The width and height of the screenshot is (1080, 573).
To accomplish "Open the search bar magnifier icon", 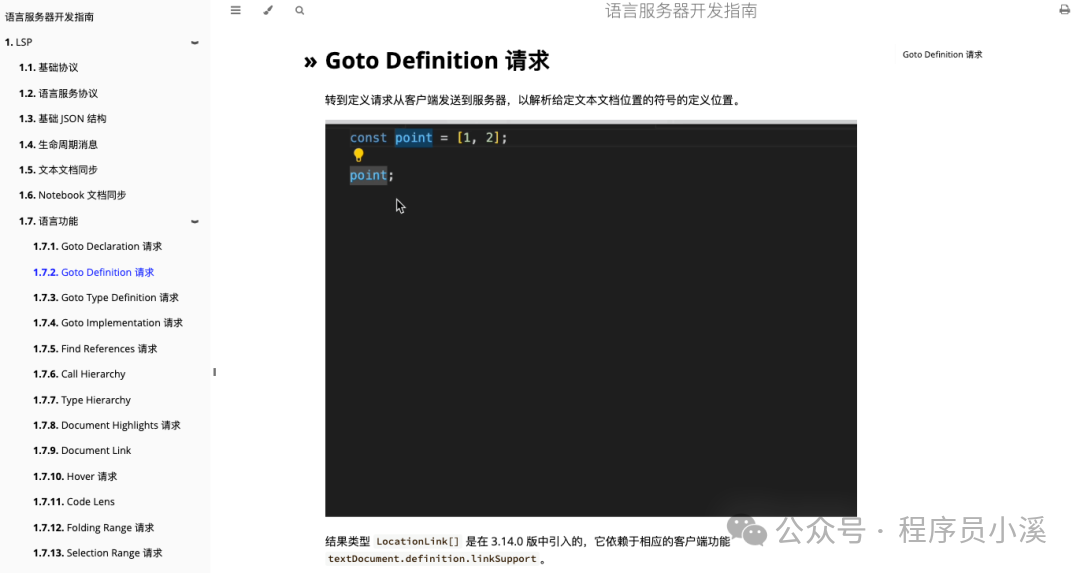I will (300, 10).
